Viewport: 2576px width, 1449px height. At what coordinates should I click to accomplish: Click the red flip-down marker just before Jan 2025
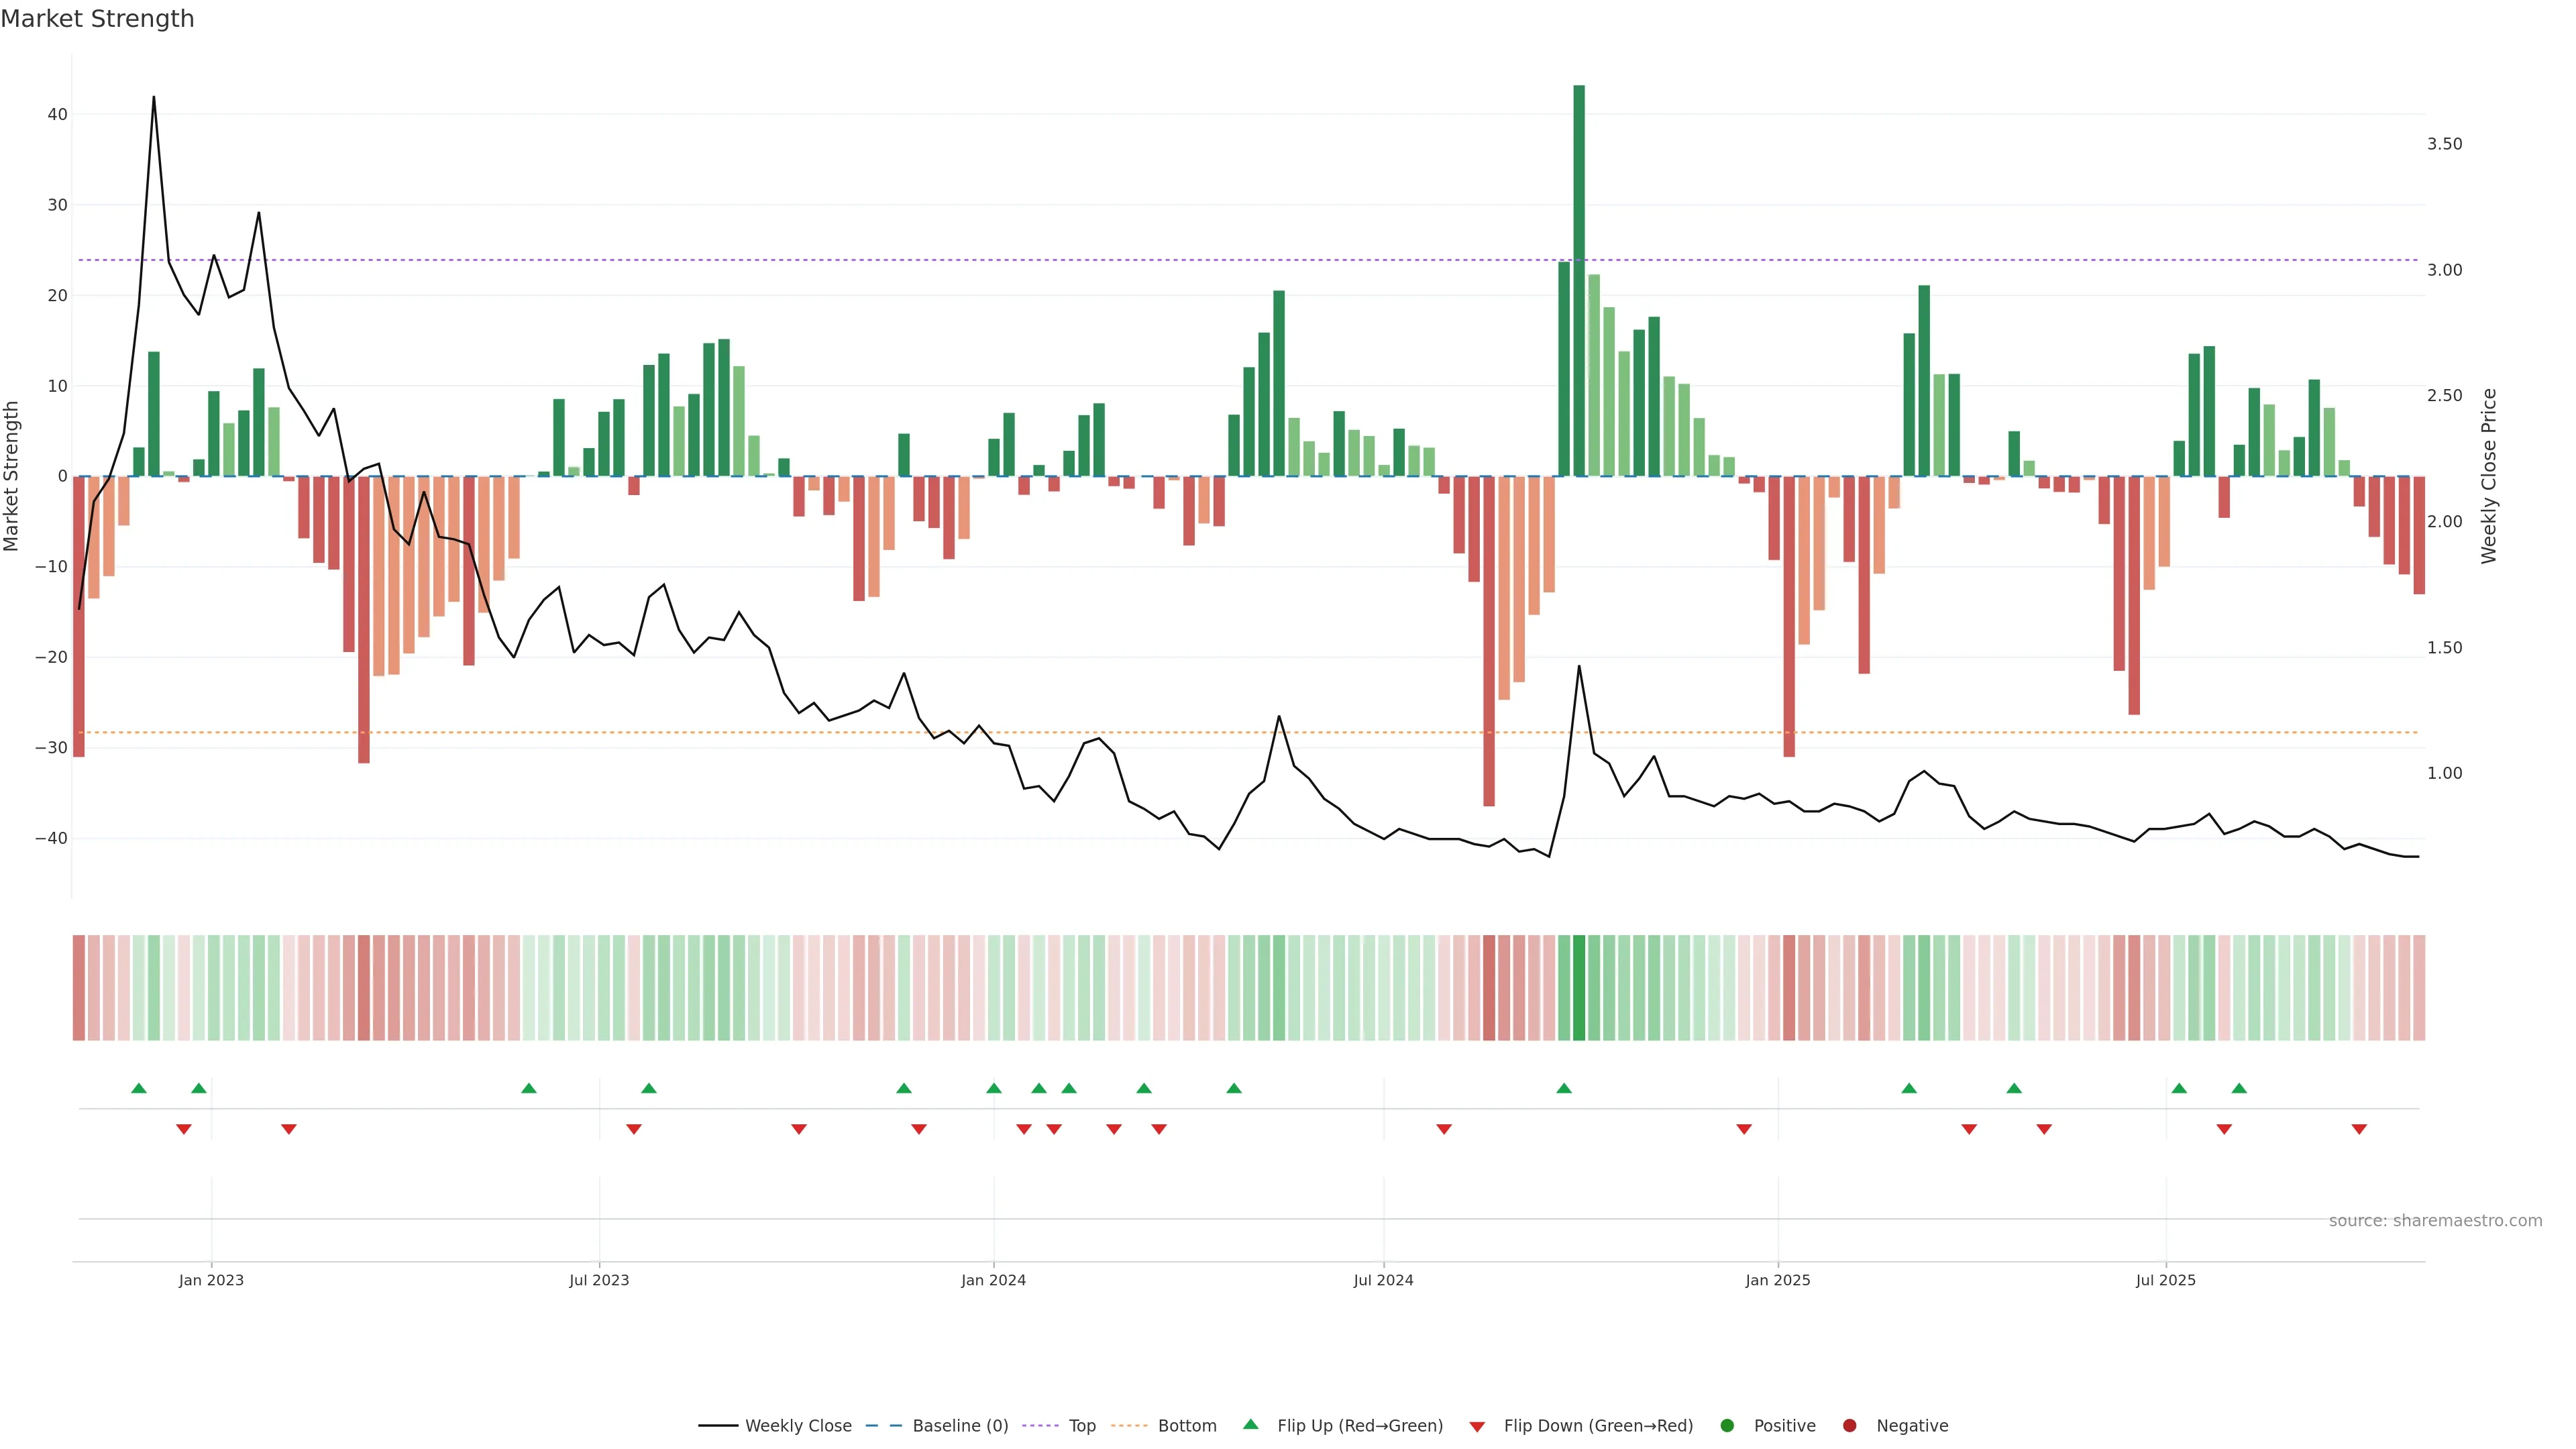(1744, 1129)
